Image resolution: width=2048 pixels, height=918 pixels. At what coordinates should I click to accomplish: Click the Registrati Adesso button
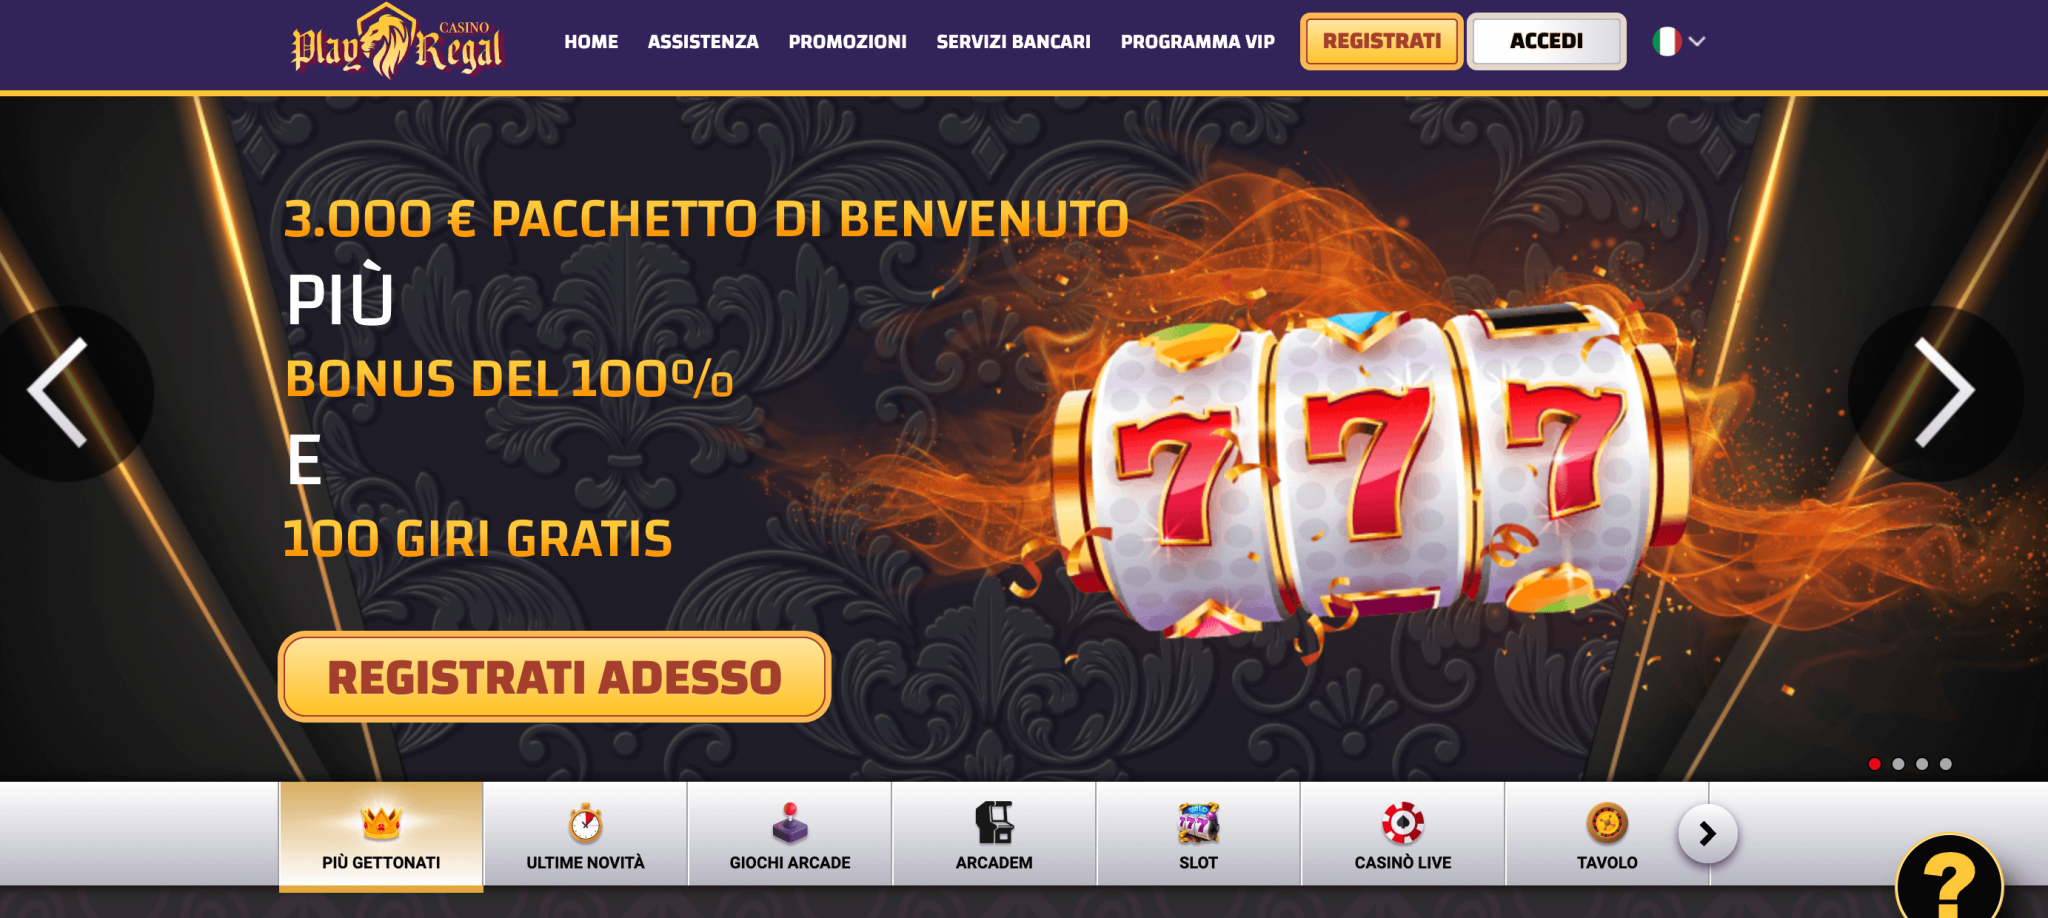click(x=554, y=677)
